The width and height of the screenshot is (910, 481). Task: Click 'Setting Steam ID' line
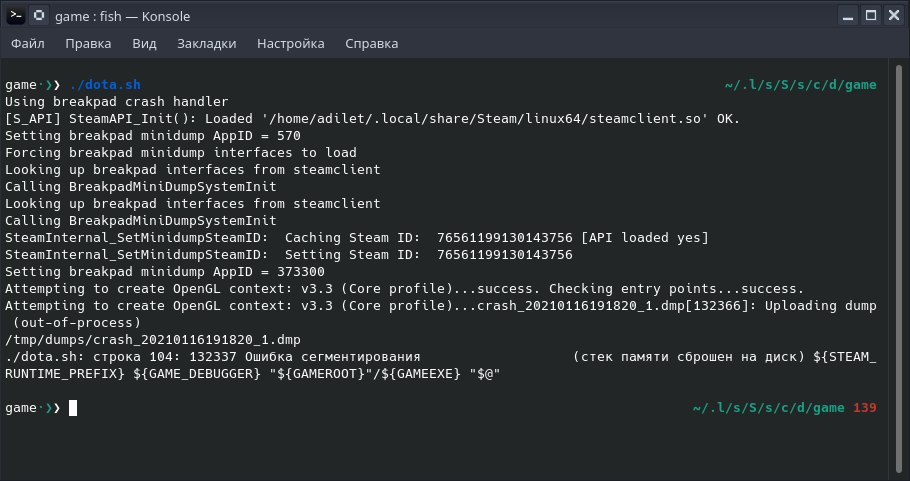288,255
